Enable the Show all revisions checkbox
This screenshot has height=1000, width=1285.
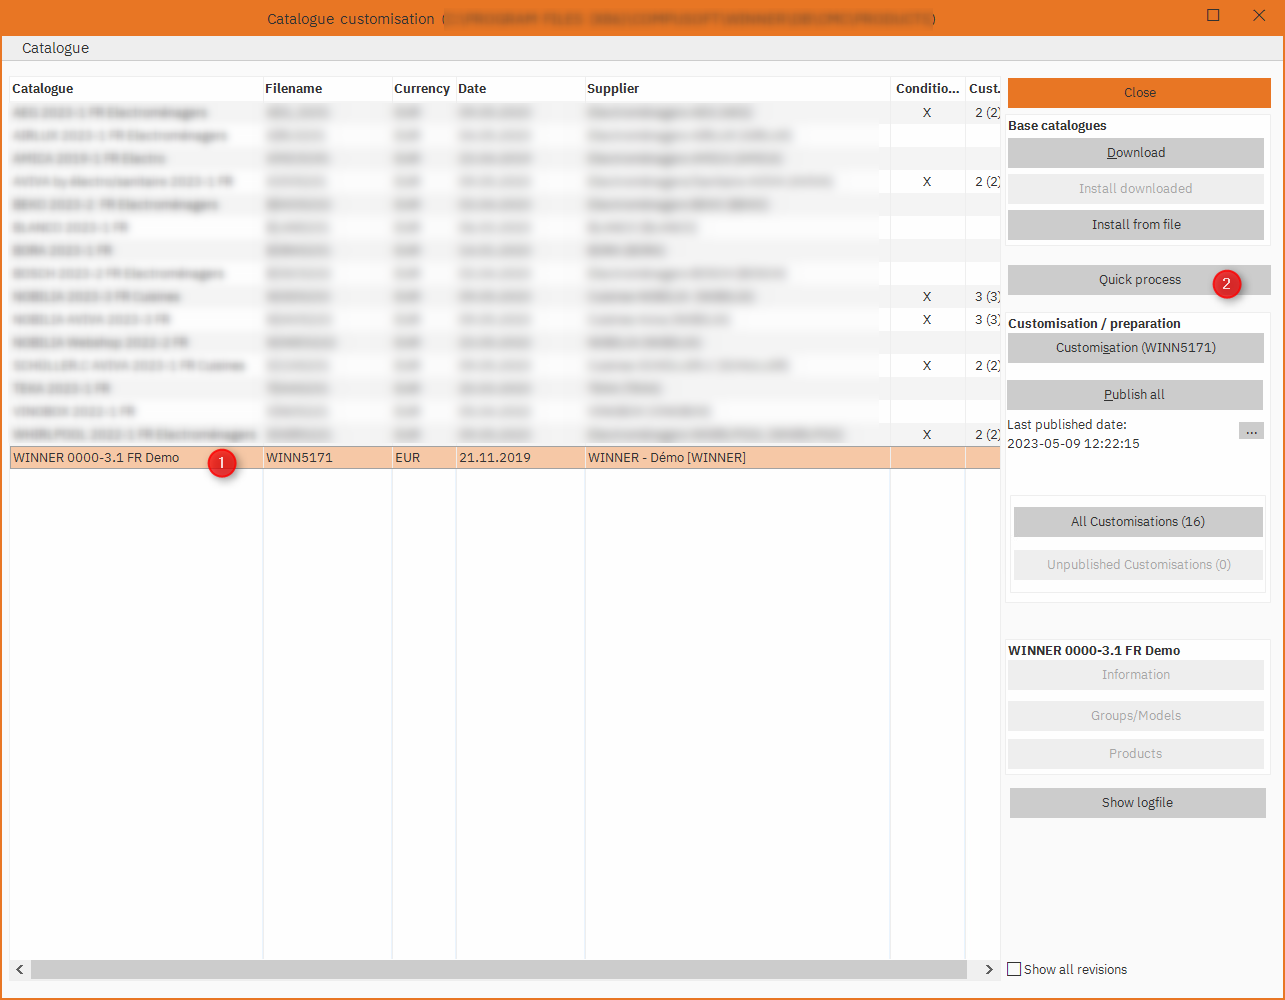[1014, 969]
